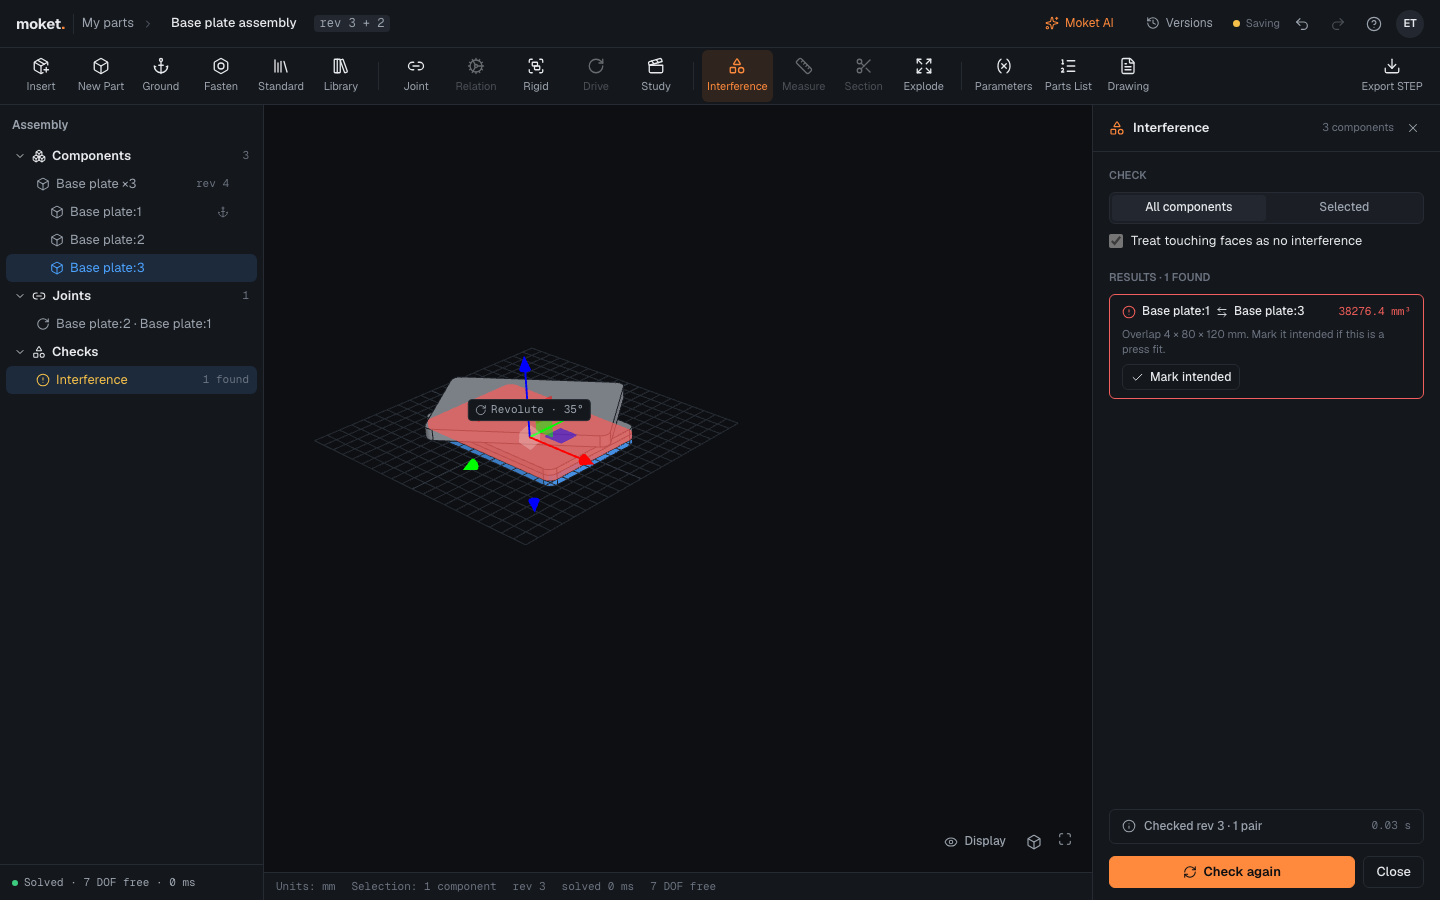Select Base plate ×3 parent component
Screen dimensions: 1440x900
point(131,184)
